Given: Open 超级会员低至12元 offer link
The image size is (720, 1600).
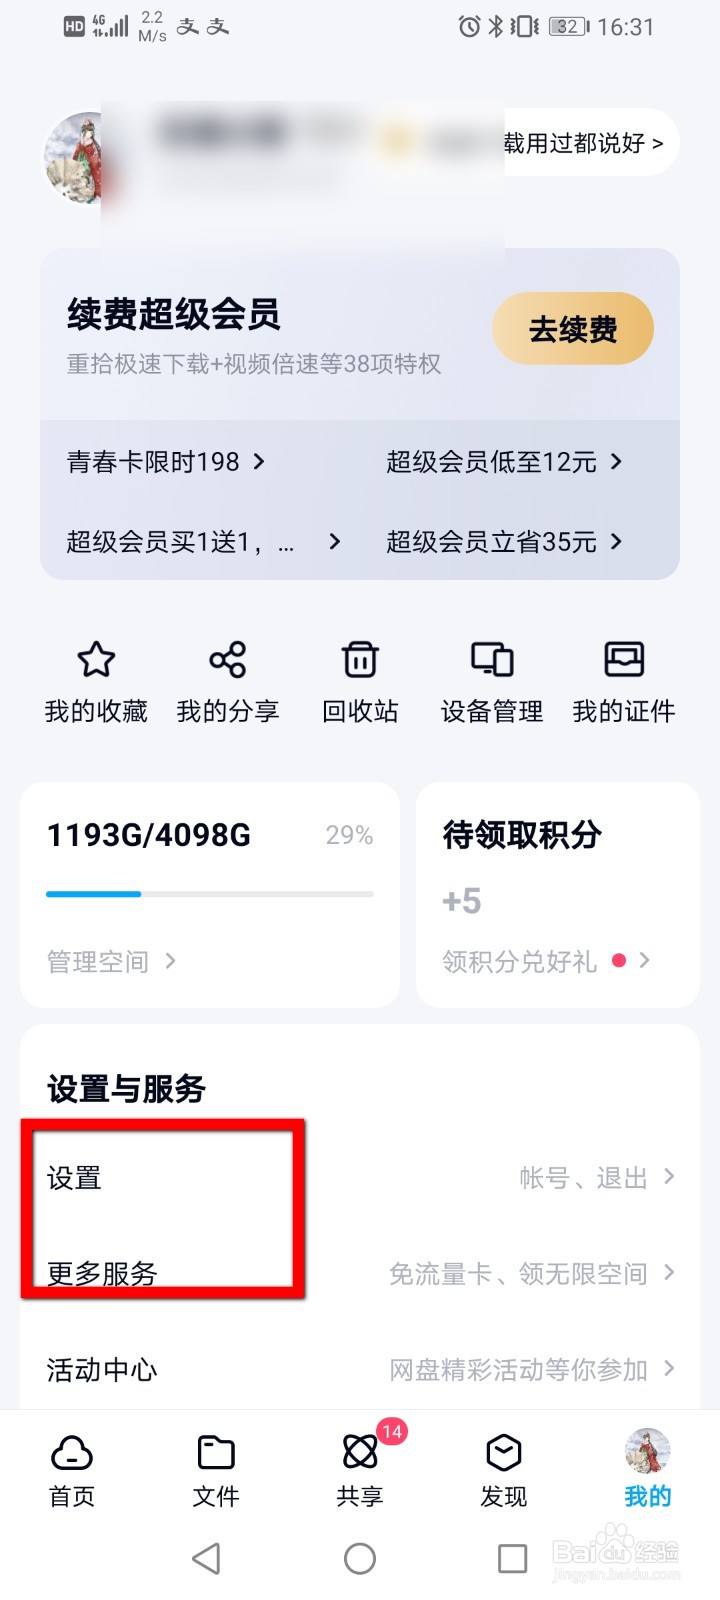Looking at the screenshot, I should (505, 461).
